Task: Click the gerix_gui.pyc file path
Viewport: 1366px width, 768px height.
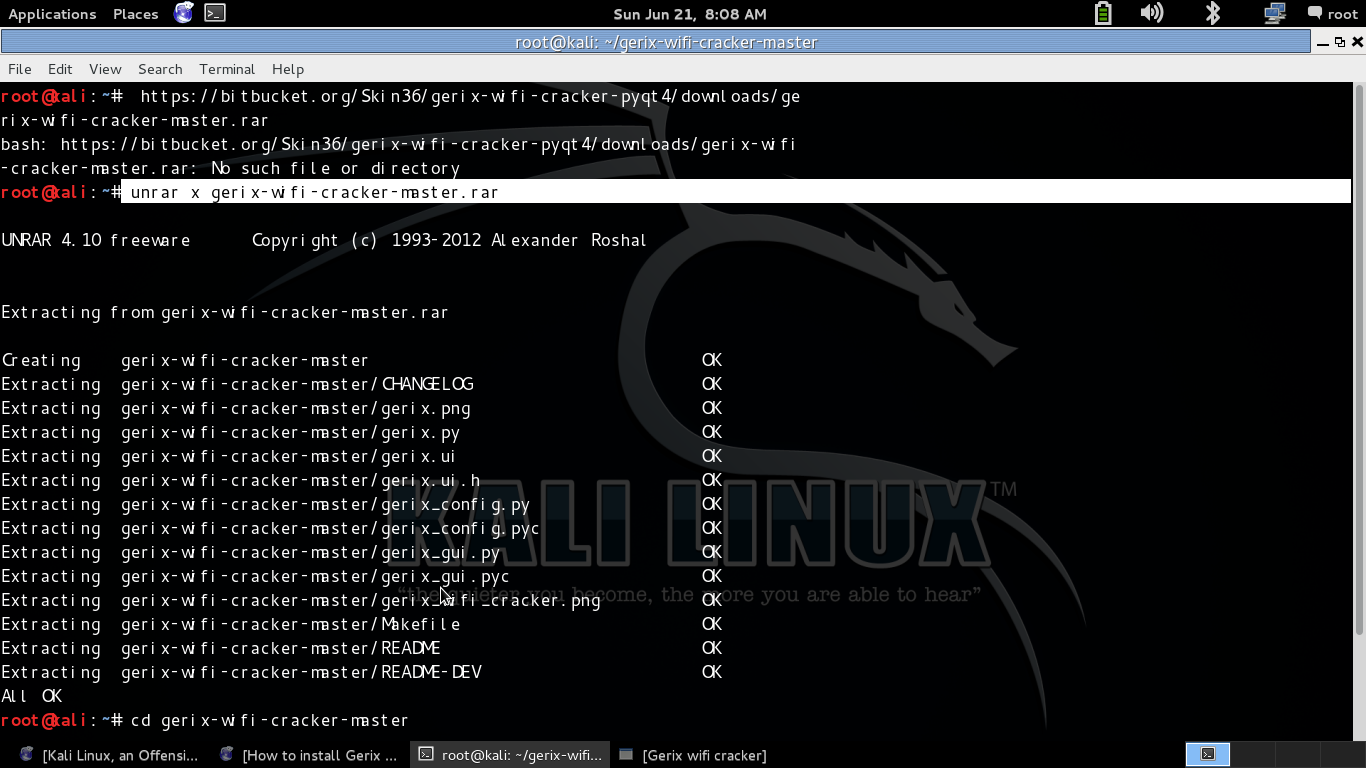Action: 316,576
